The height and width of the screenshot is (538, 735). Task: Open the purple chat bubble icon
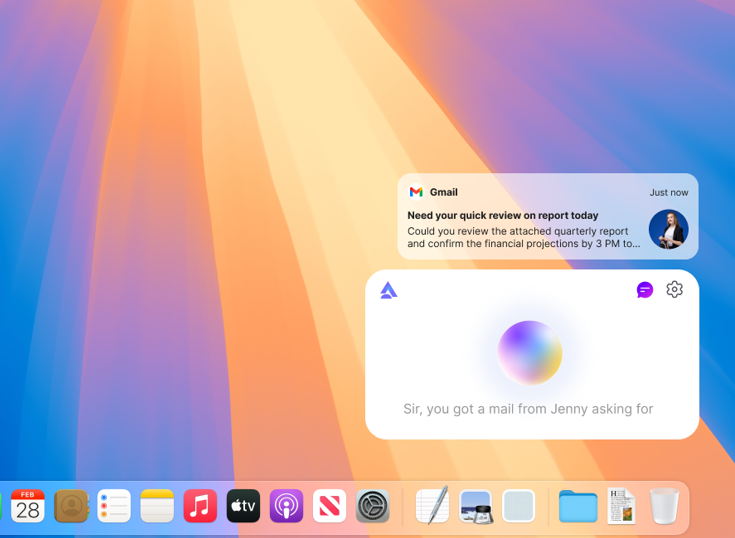click(645, 290)
